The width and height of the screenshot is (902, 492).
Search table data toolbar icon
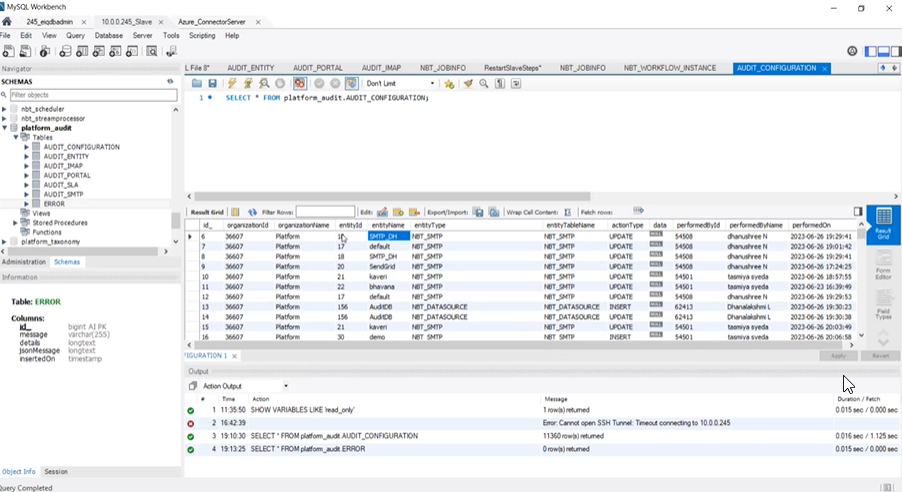[x=152, y=51]
